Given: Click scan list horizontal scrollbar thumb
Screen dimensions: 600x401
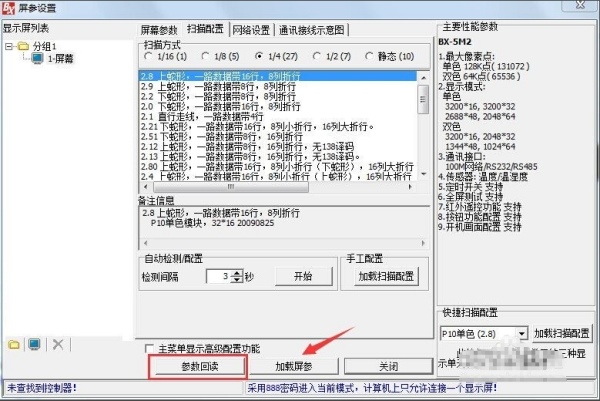Looking at the screenshot, I should [x=231, y=187].
